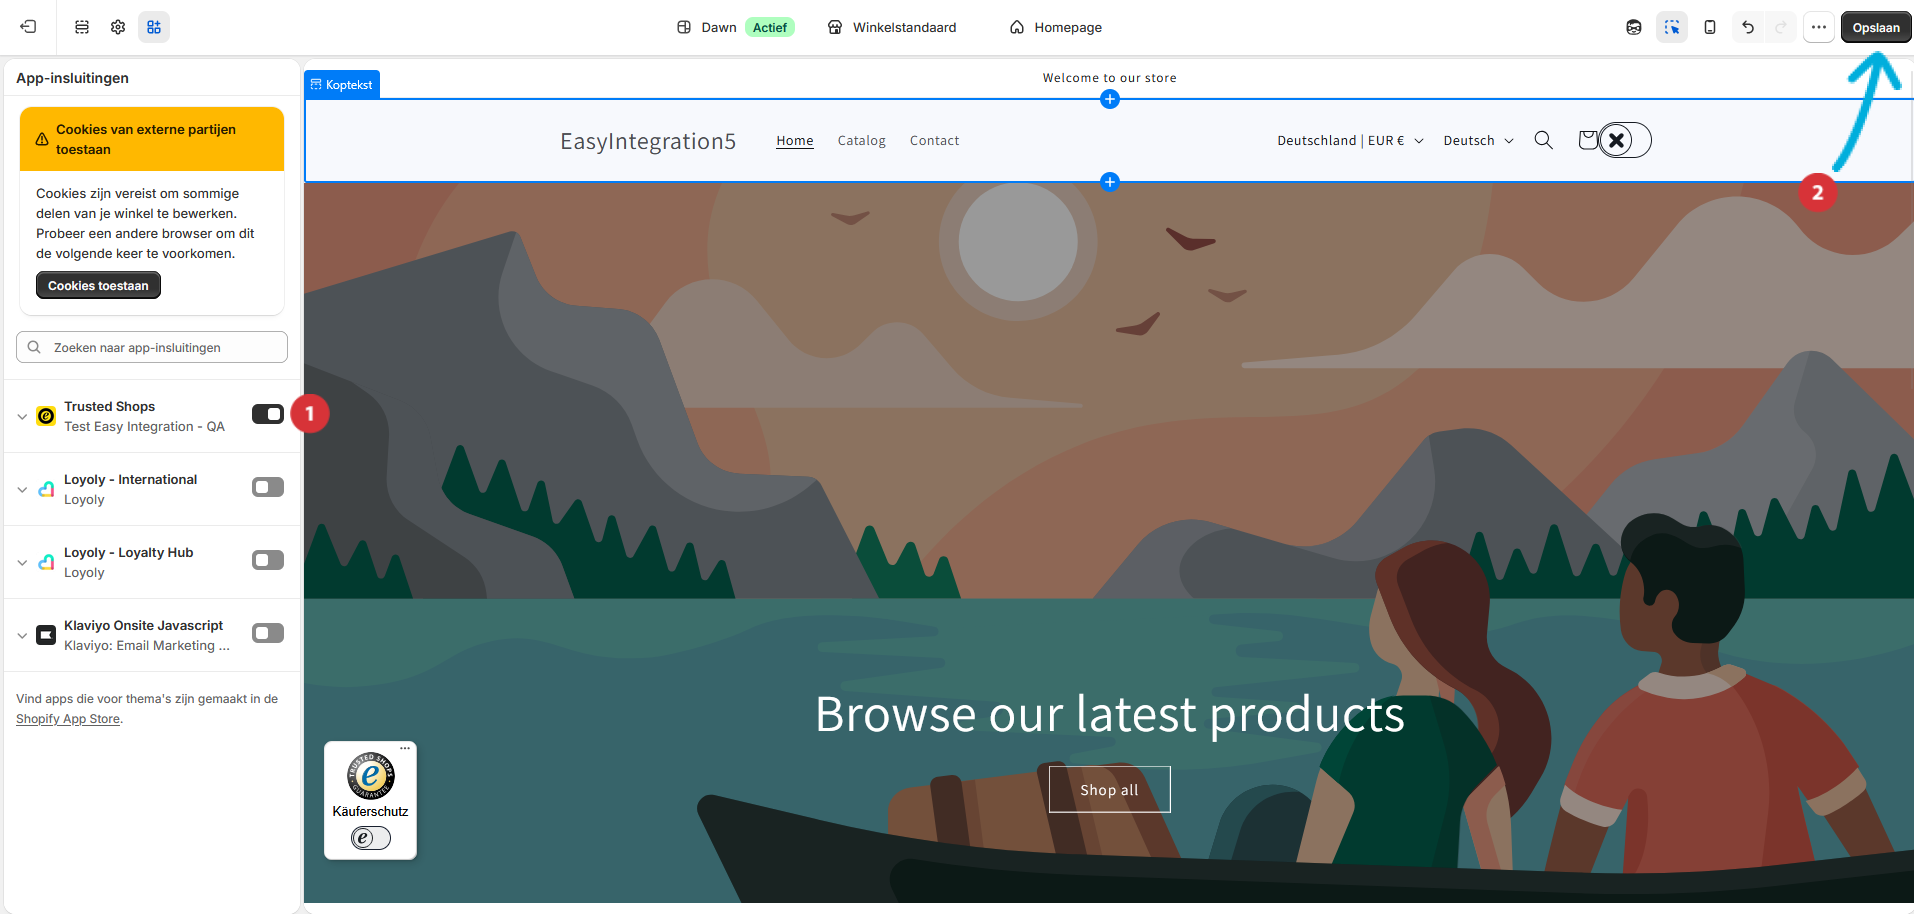Click the X circle icon beside cart

[x=1616, y=140]
